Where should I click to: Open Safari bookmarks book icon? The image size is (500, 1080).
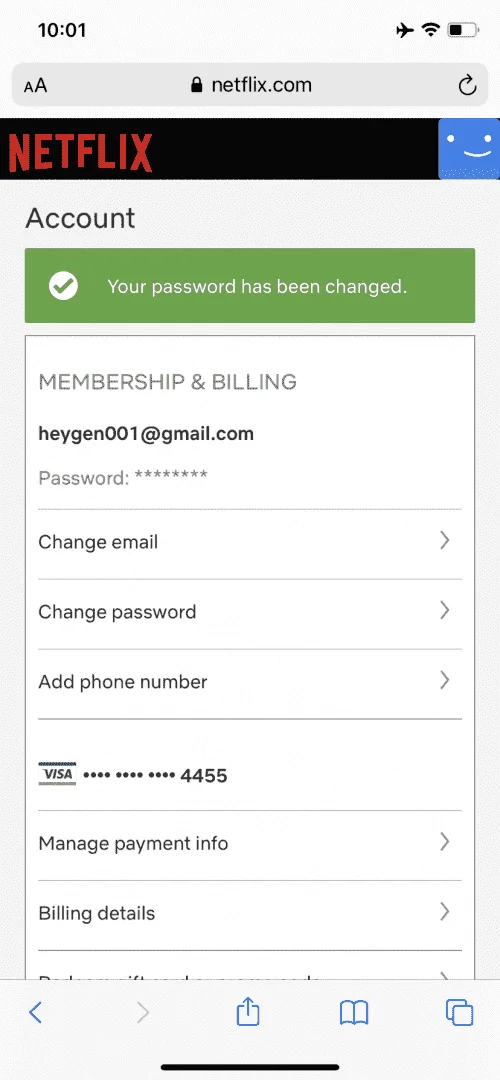pos(354,1012)
